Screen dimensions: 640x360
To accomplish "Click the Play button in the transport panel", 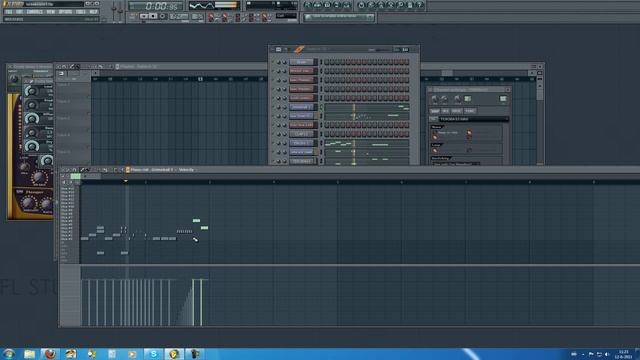I will pyautogui.click(x=144, y=16).
